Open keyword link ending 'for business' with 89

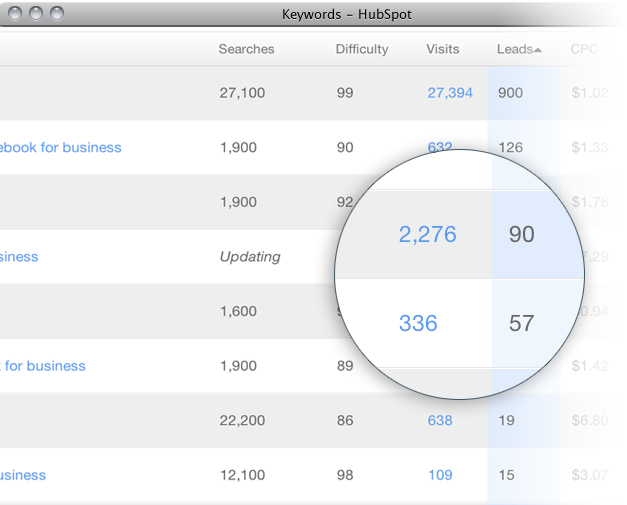[x=43, y=366]
